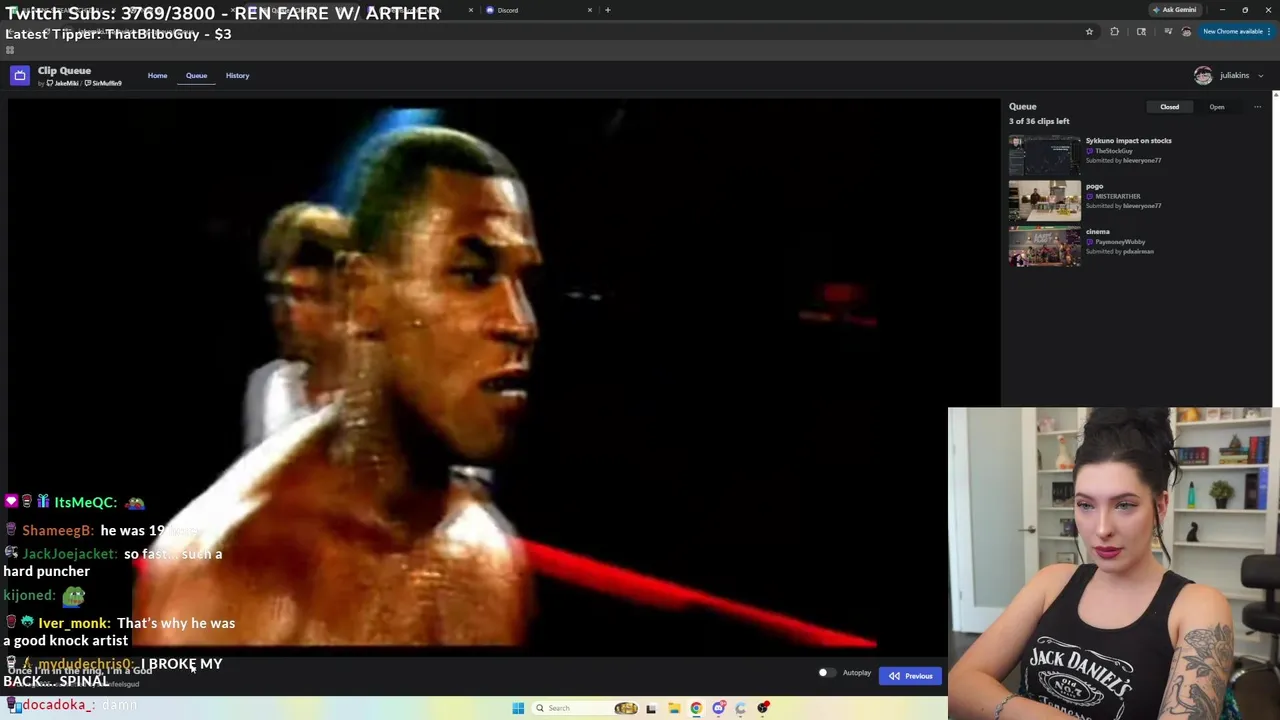The width and height of the screenshot is (1280, 720).
Task: Click the Ask Gemini button in Chrome
Action: pyautogui.click(x=1174, y=10)
